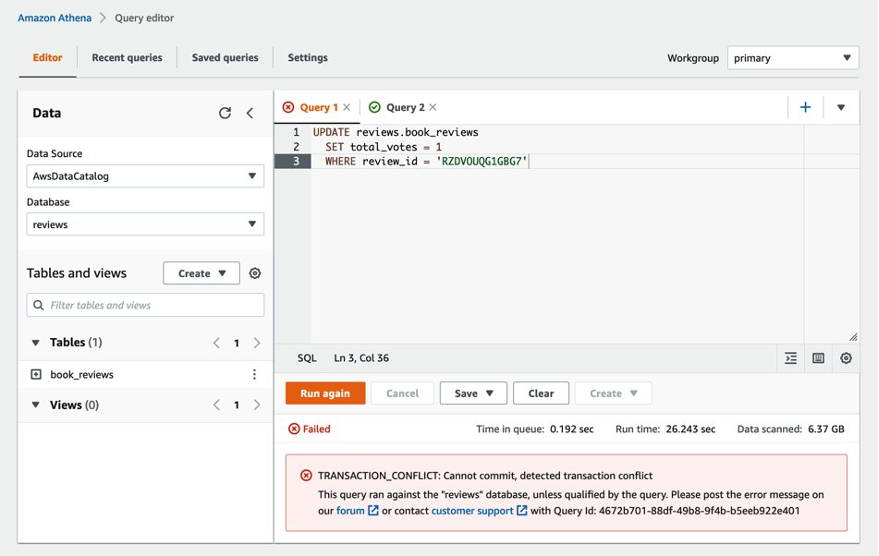Refresh the Data panel
The width and height of the screenshot is (879, 556).
(x=225, y=113)
